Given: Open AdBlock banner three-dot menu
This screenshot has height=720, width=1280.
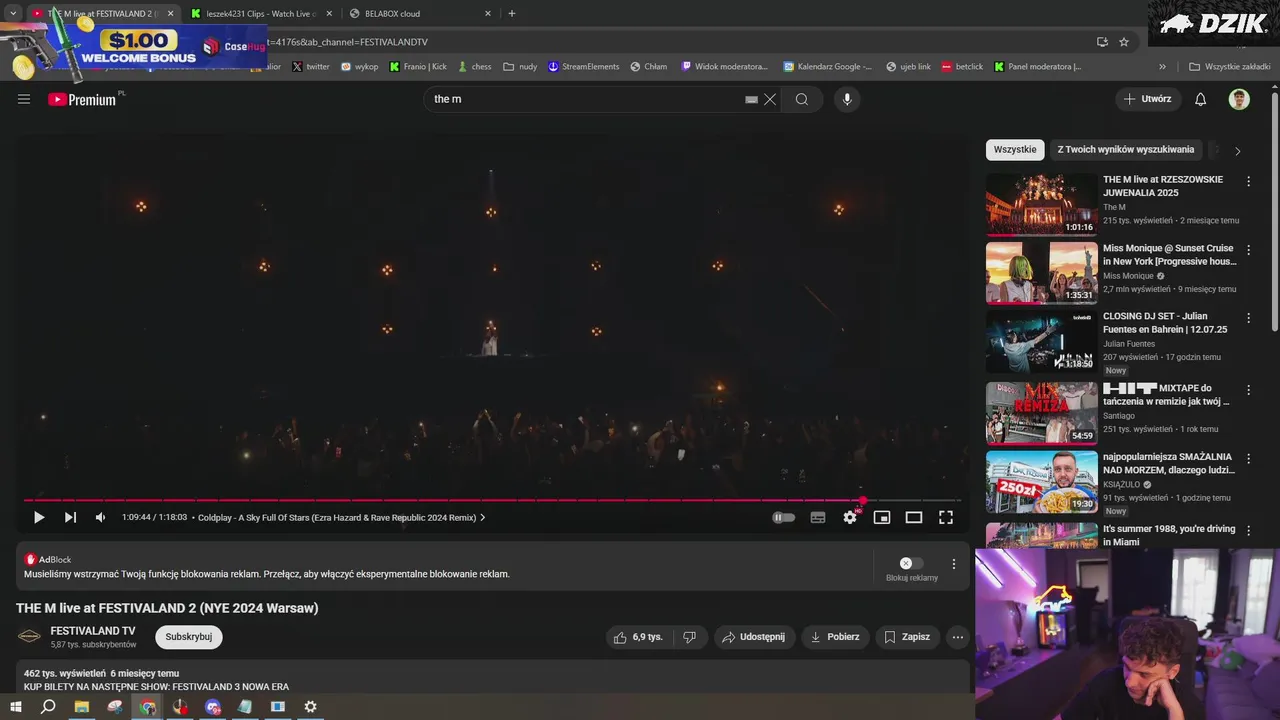Looking at the screenshot, I should (x=953, y=564).
